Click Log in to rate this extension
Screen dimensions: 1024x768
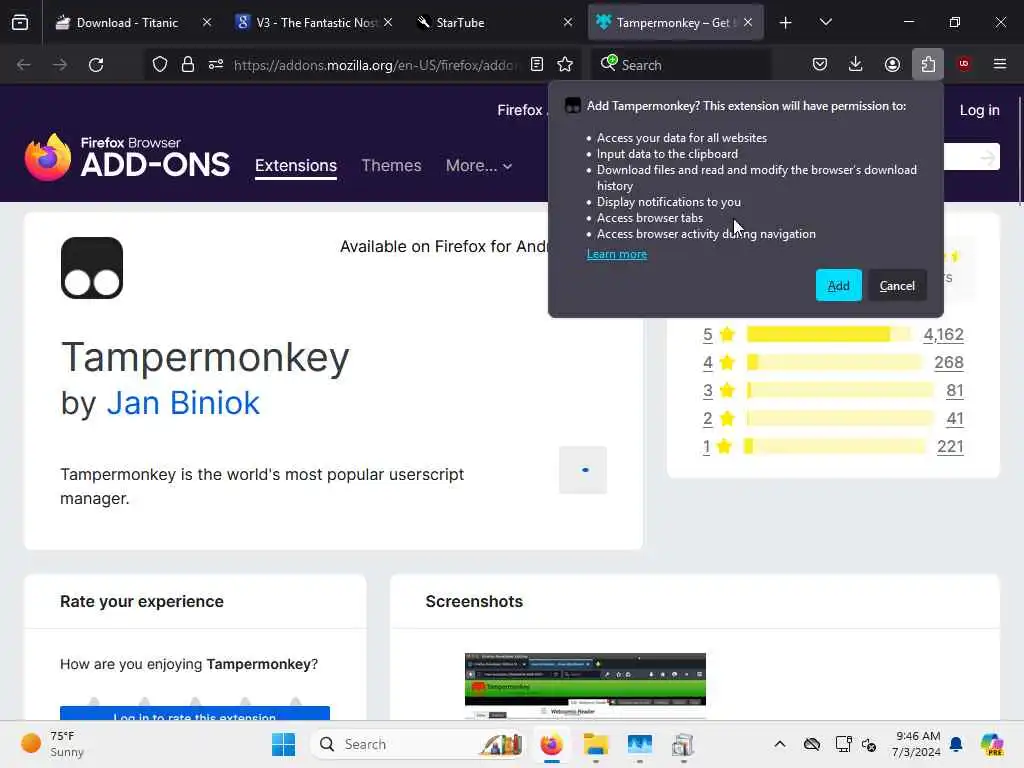pyautogui.click(x=195, y=713)
